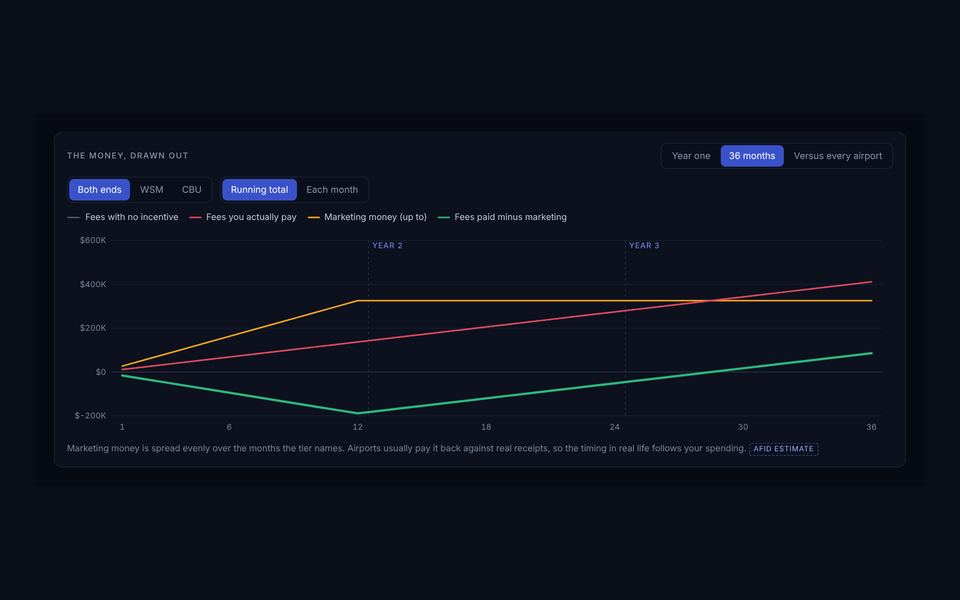Toggle the Fees you actually pay legend
The image size is (960, 600).
click(243, 217)
